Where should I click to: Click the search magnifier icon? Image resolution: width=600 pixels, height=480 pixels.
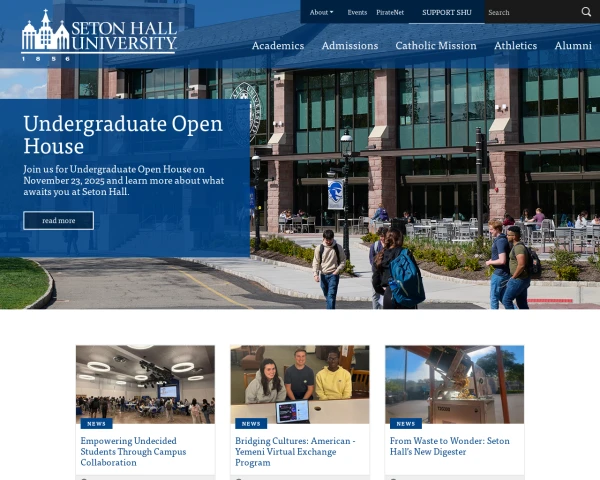[586, 12]
